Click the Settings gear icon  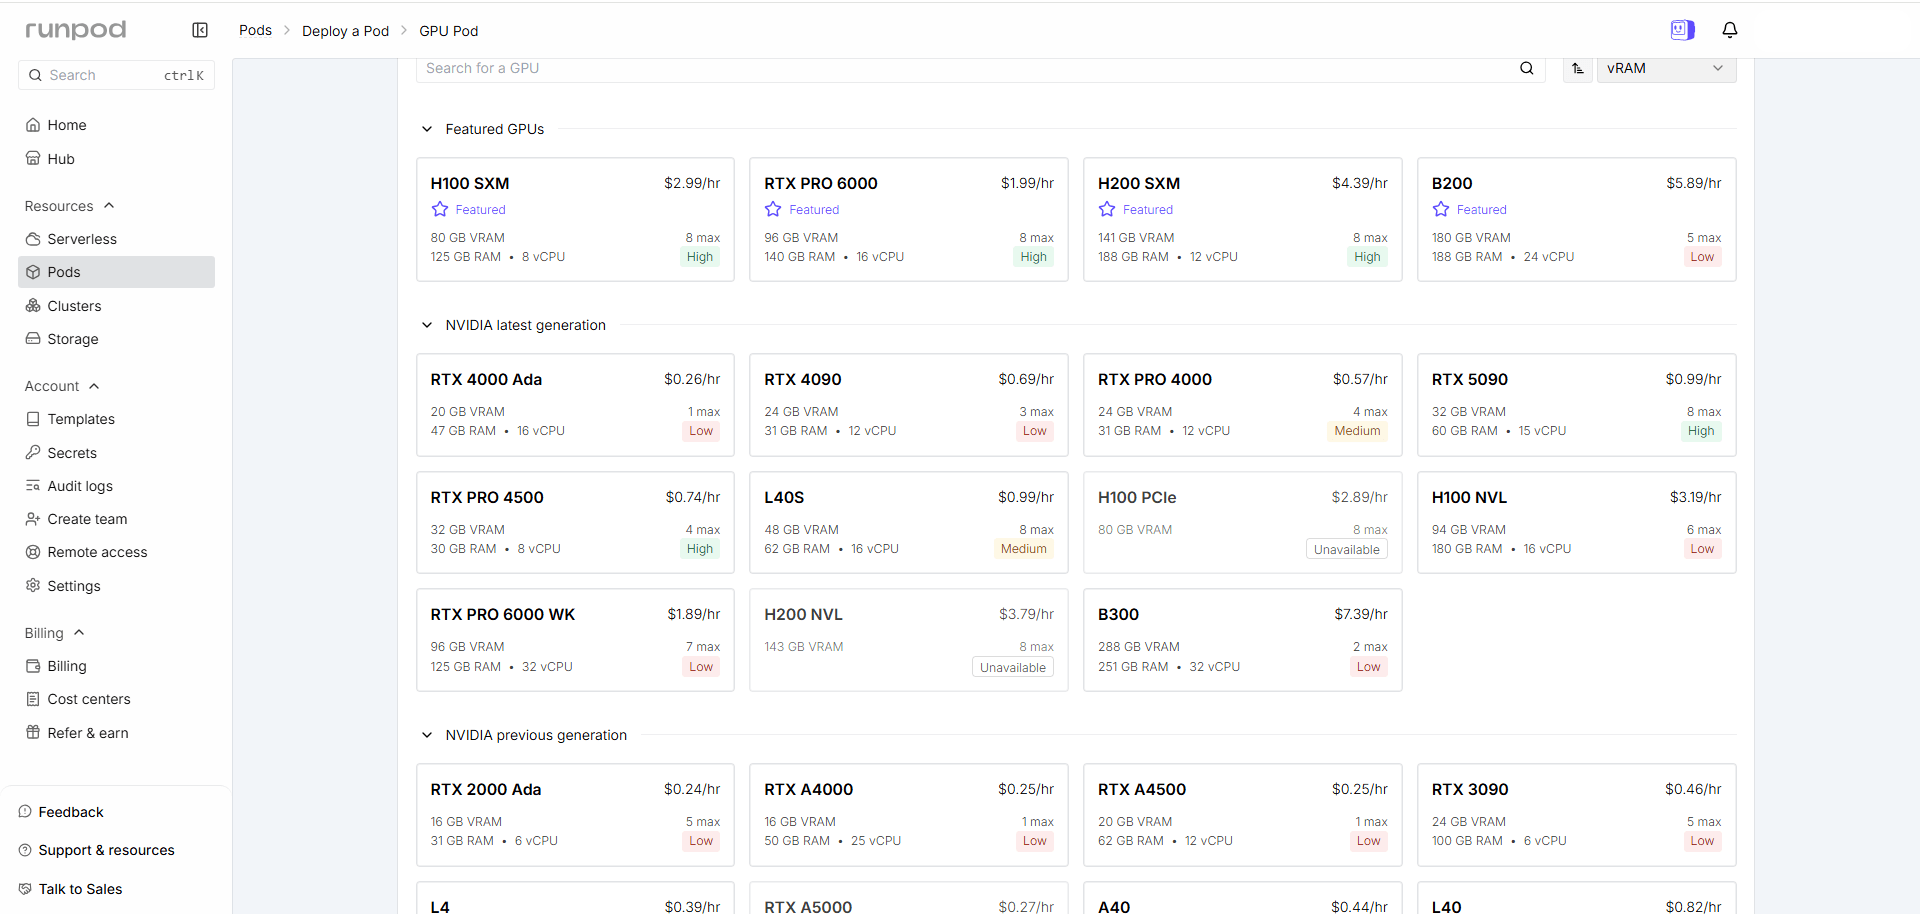click(x=33, y=586)
